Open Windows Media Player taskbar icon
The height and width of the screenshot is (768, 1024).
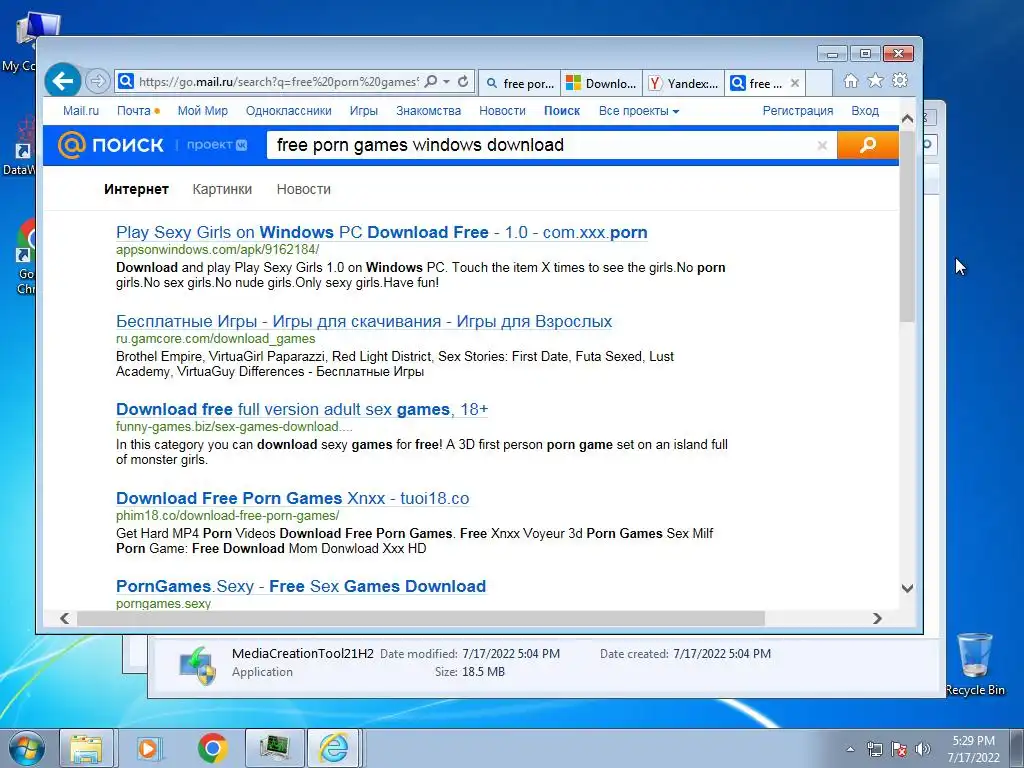coord(149,748)
